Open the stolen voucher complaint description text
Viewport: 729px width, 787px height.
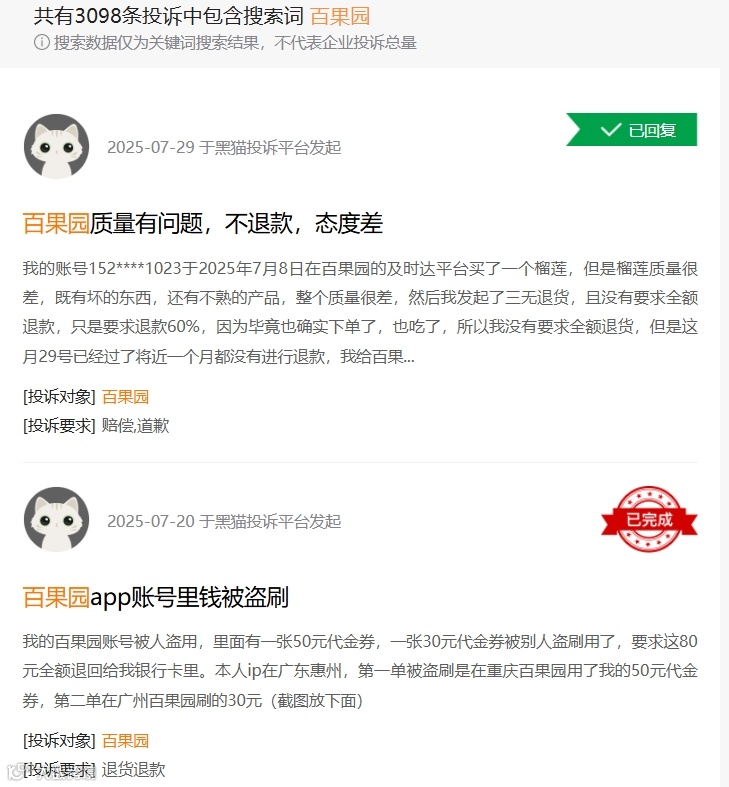coord(360,671)
